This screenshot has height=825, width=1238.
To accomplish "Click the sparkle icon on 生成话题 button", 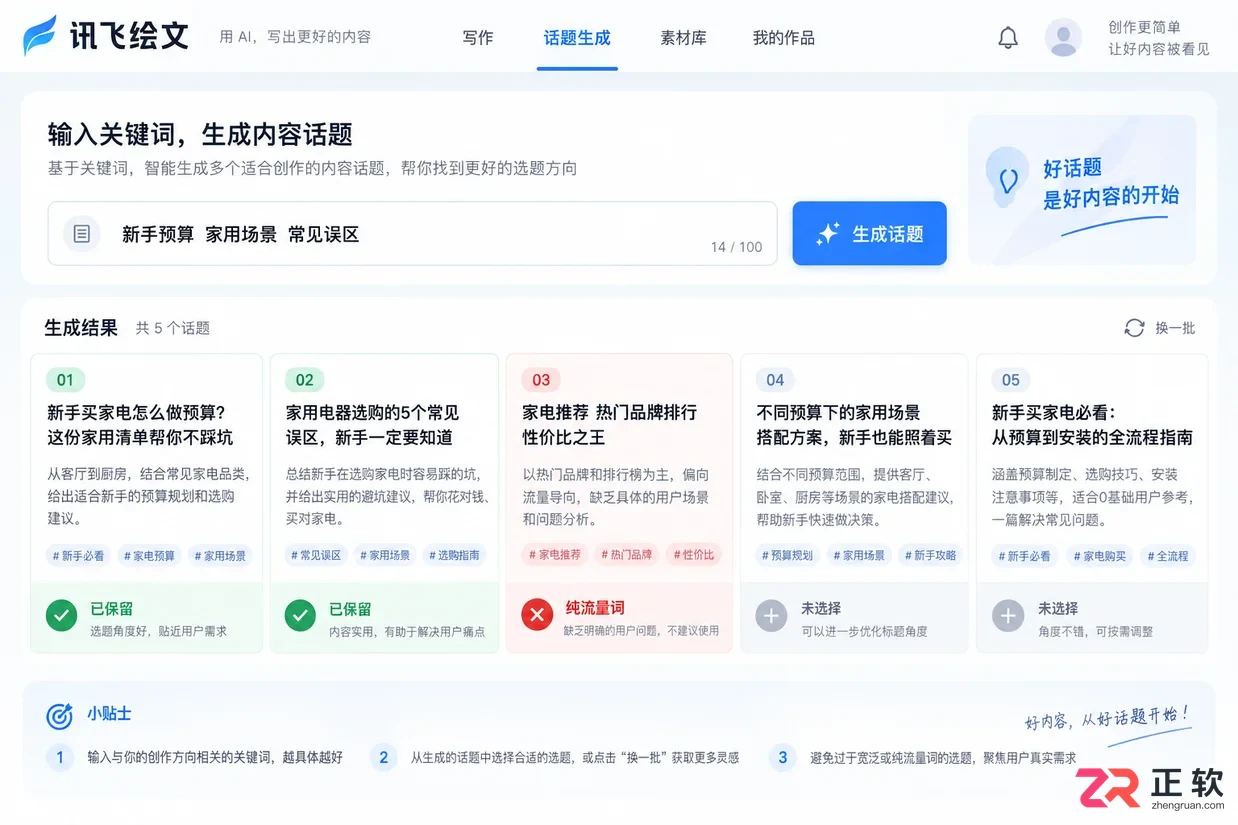I will click(827, 234).
